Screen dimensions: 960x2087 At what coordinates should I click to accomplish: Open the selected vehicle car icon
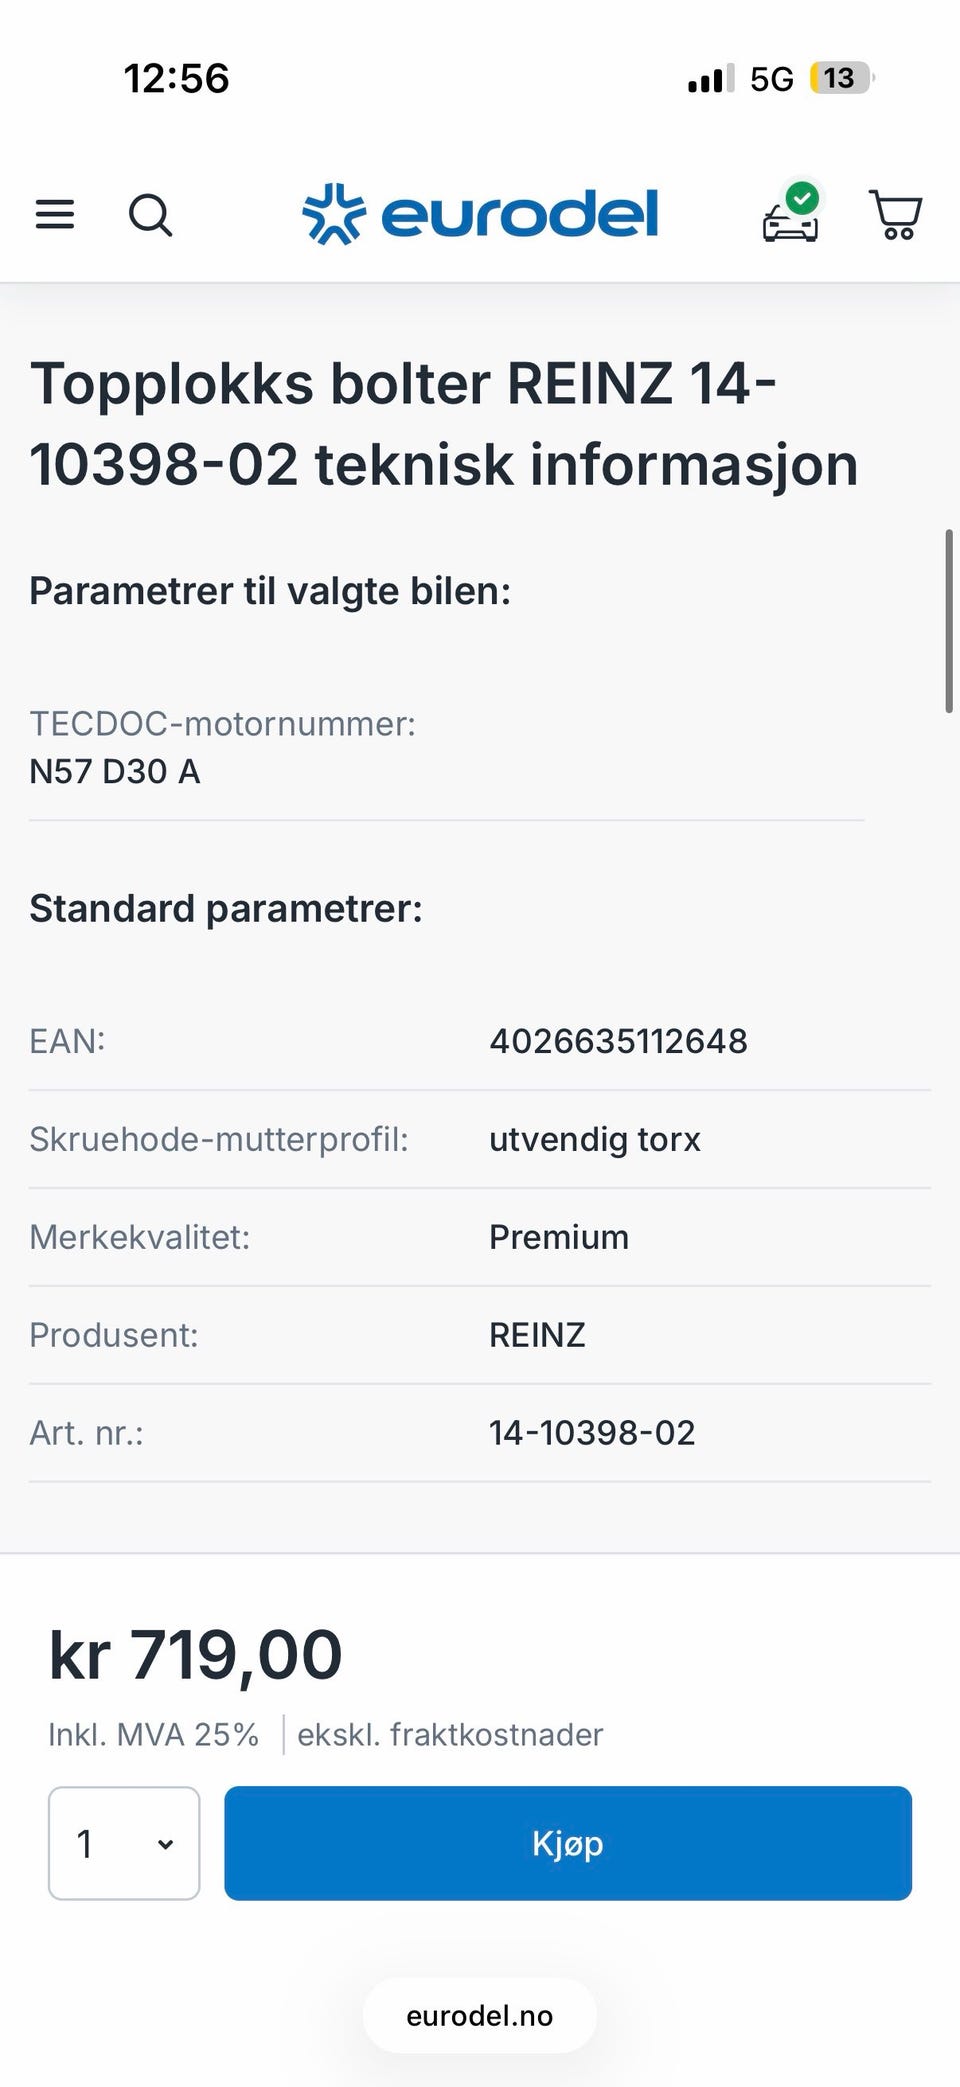pyautogui.click(x=790, y=214)
